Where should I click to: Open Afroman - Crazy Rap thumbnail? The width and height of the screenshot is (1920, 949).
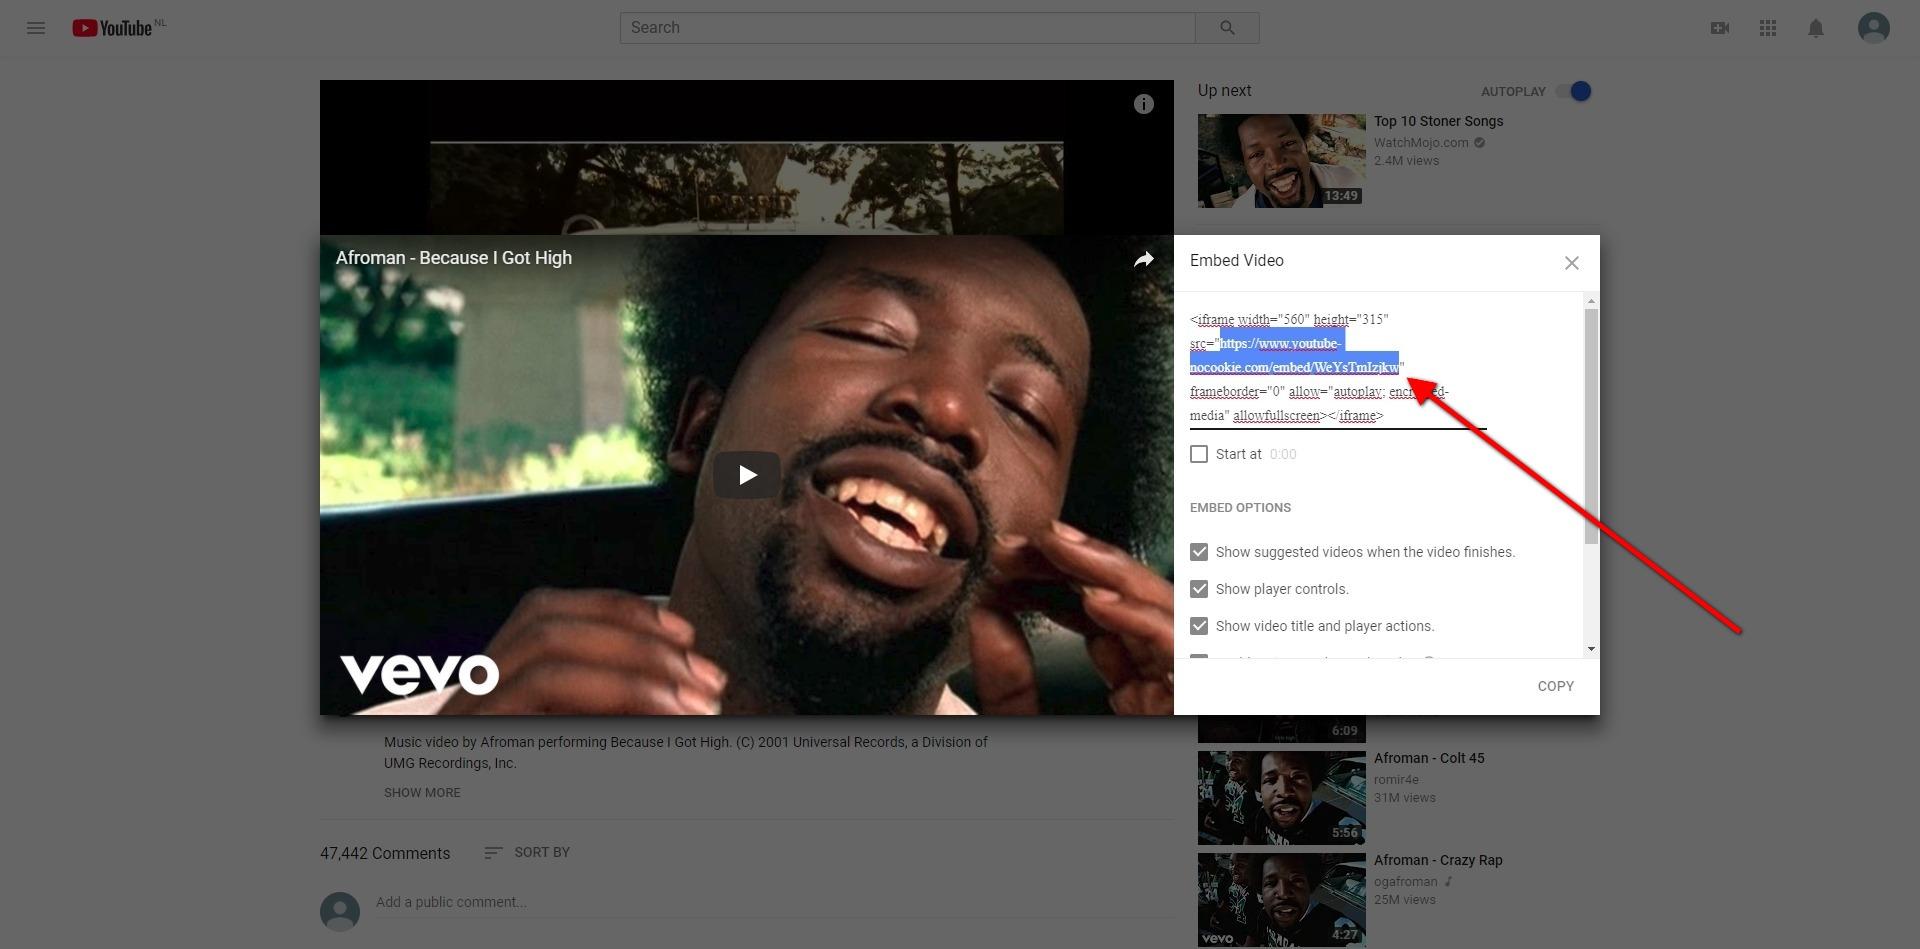(x=1282, y=900)
